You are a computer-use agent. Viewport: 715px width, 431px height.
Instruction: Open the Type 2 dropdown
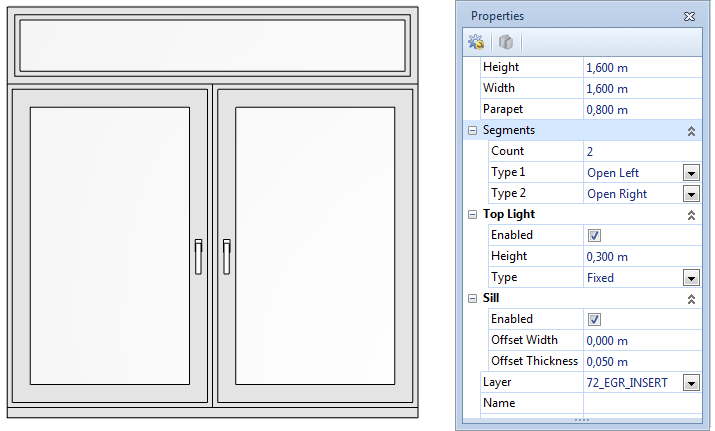690,193
